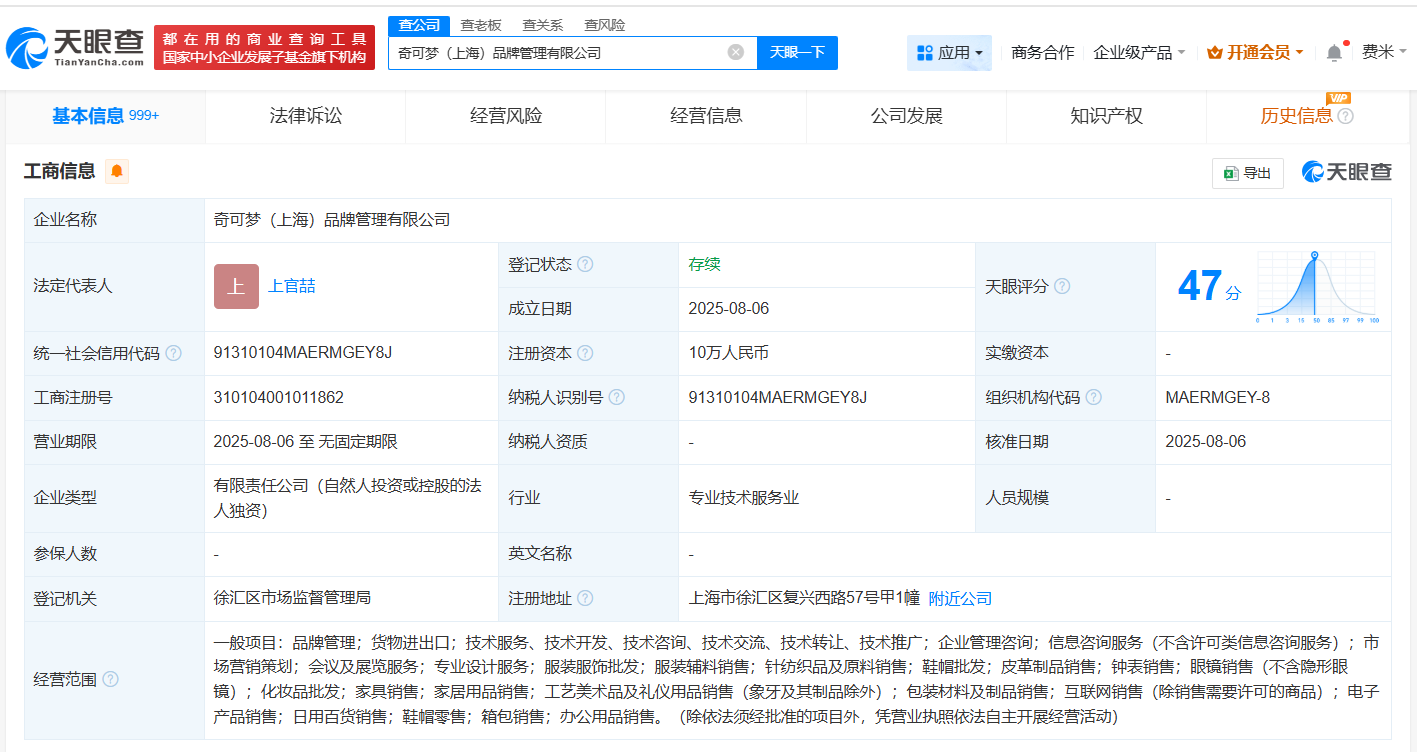The height and width of the screenshot is (752, 1417).
Task: Expand the 应用 dropdown menu
Action: coord(949,53)
